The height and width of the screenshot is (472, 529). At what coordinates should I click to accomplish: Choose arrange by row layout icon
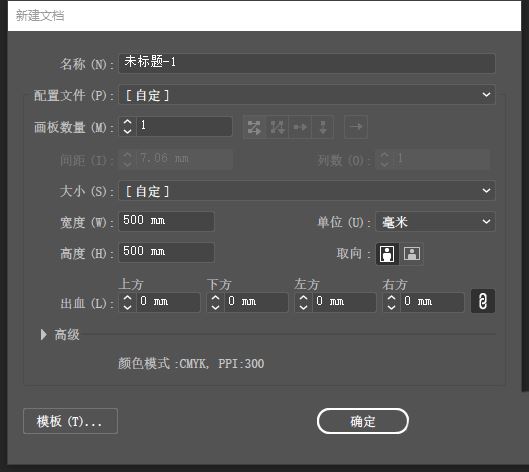tap(300, 127)
